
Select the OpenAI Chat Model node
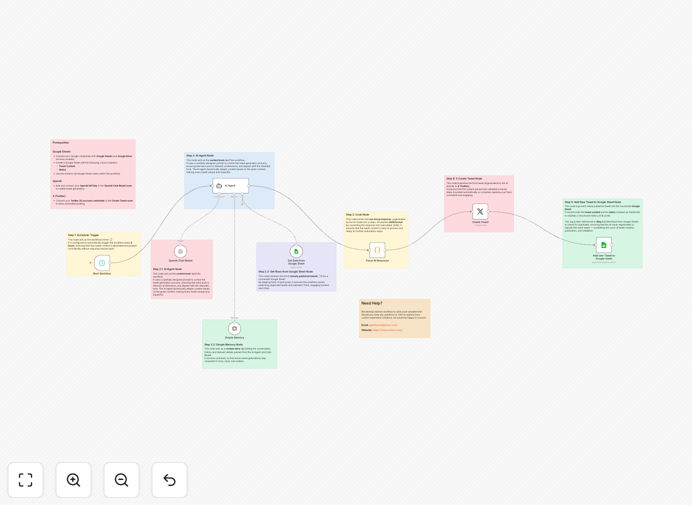click(x=180, y=251)
